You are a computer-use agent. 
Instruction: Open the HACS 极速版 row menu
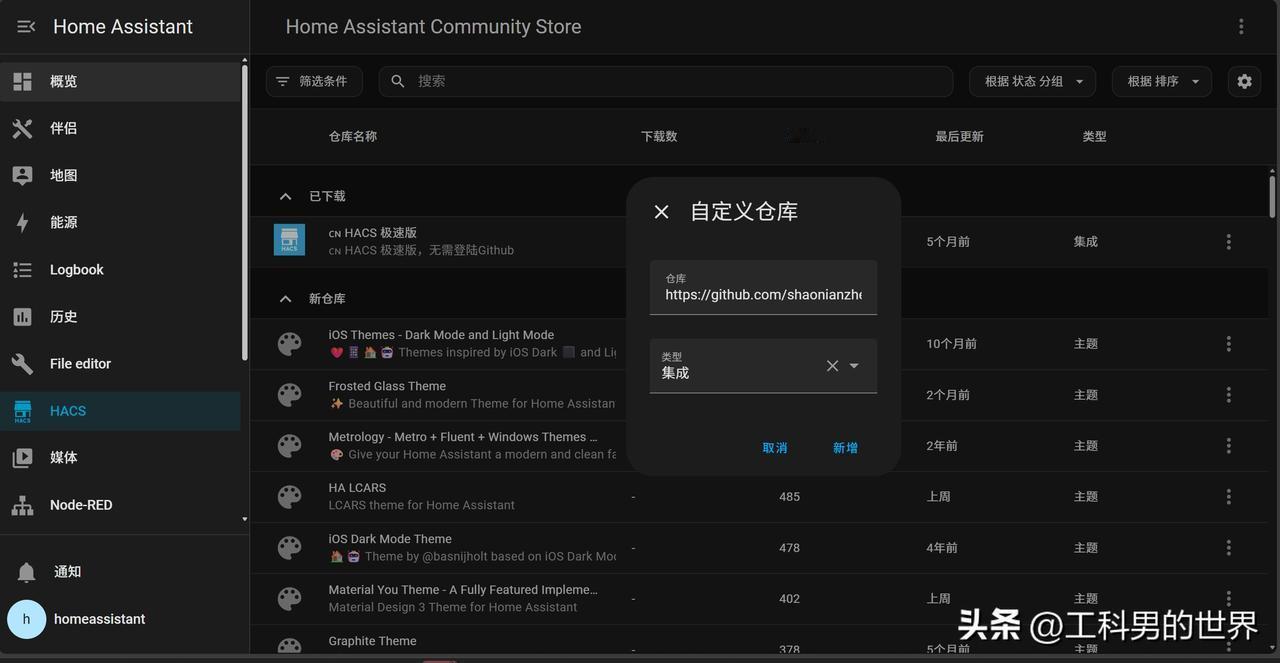click(1228, 242)
